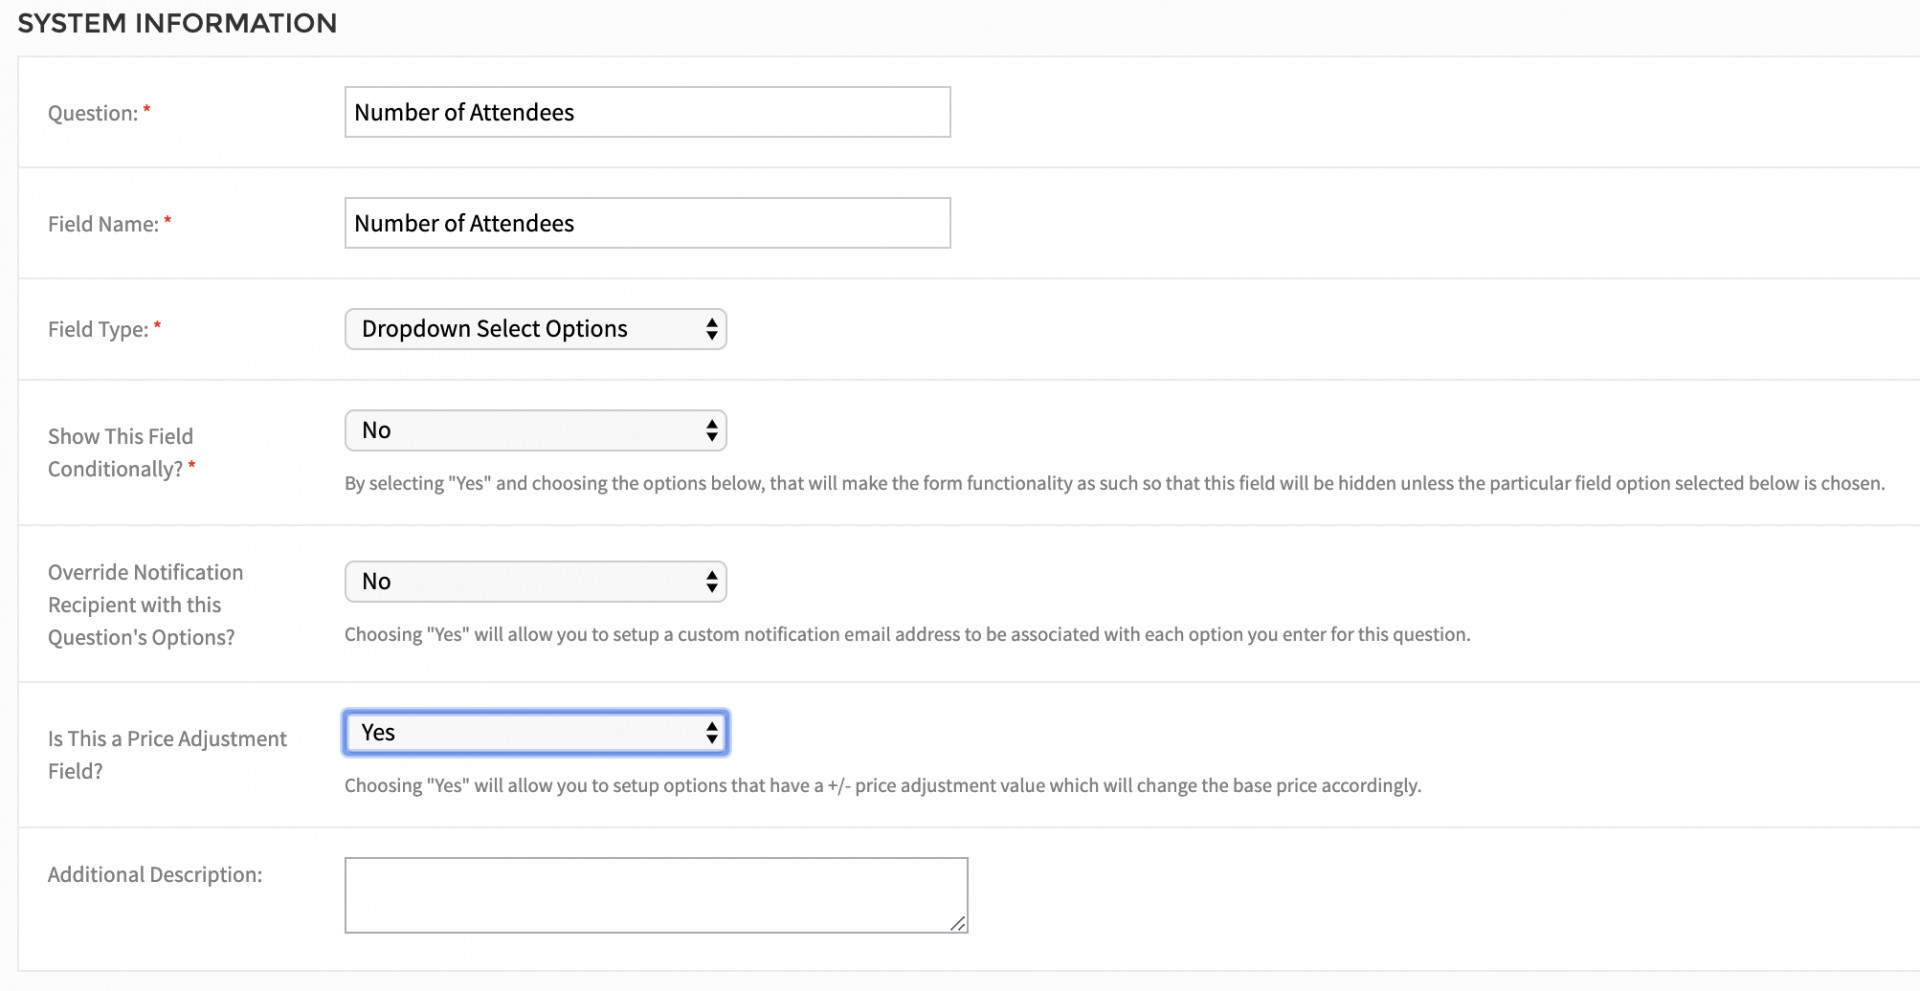Image resolution: width=1920 pixels, height=991 pixels.
Task: Click the 'Show This Field Conditionally?' label
Action: click(x=122, y=452)
